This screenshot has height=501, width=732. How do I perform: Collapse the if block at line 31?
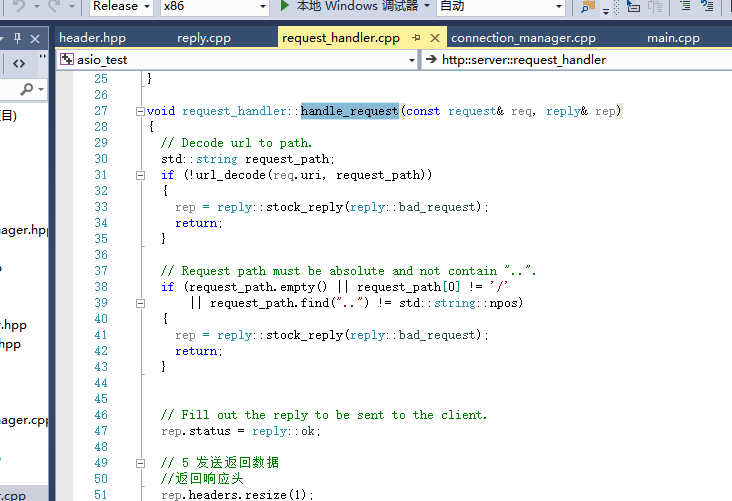click(140, 176)
